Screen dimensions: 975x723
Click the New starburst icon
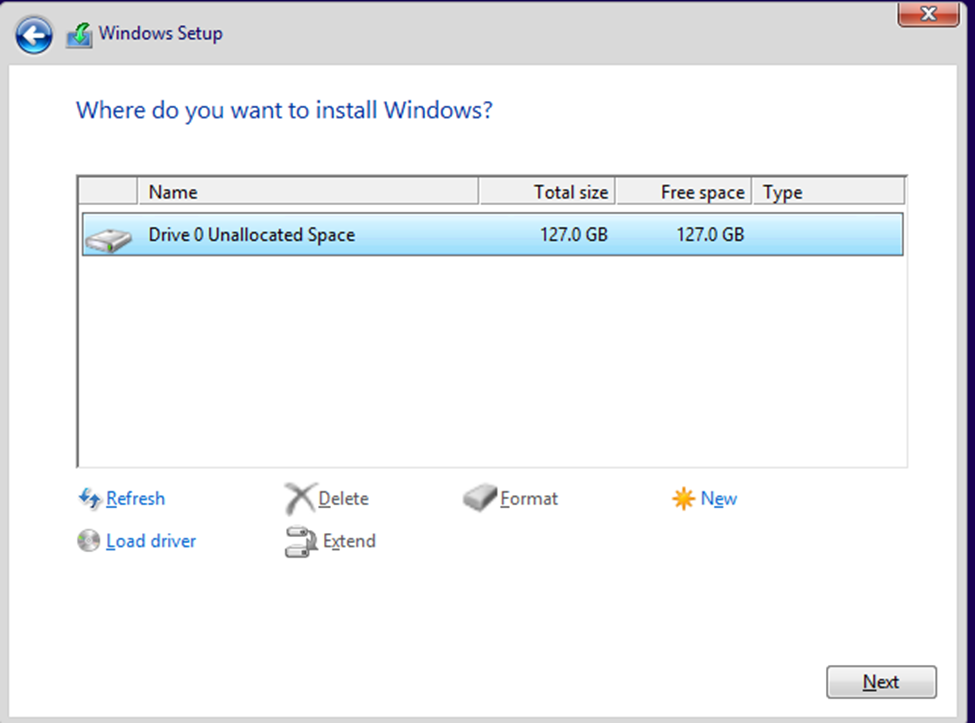click(x=683, y=499)
